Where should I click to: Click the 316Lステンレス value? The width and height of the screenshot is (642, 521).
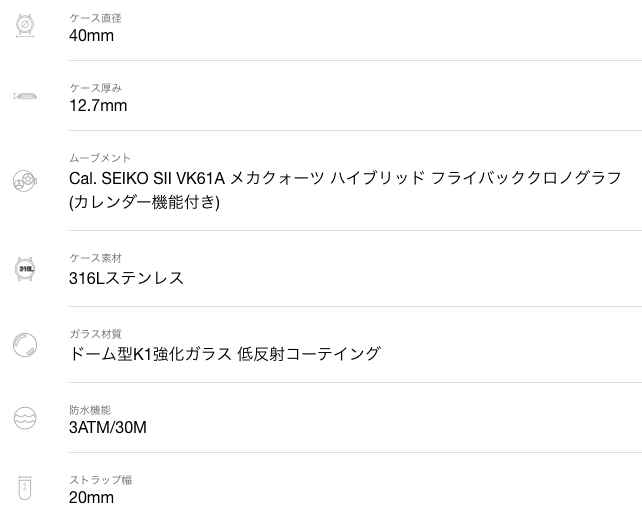pos(126,278)
